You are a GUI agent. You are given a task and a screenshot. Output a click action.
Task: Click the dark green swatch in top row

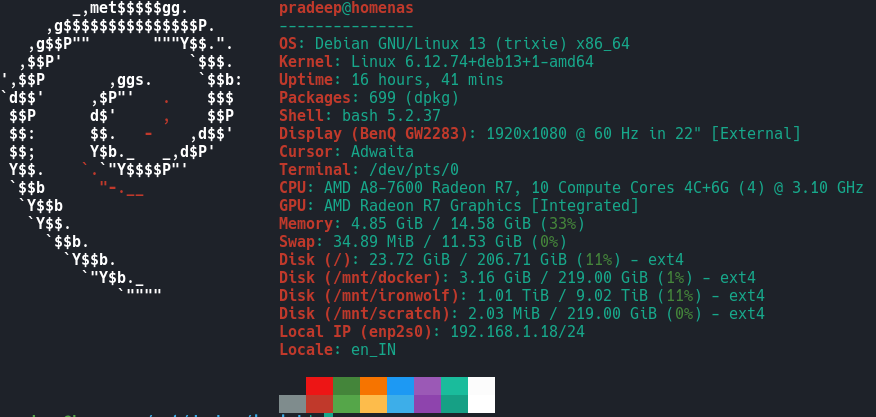pyautogui.click(x=346, y=386)
